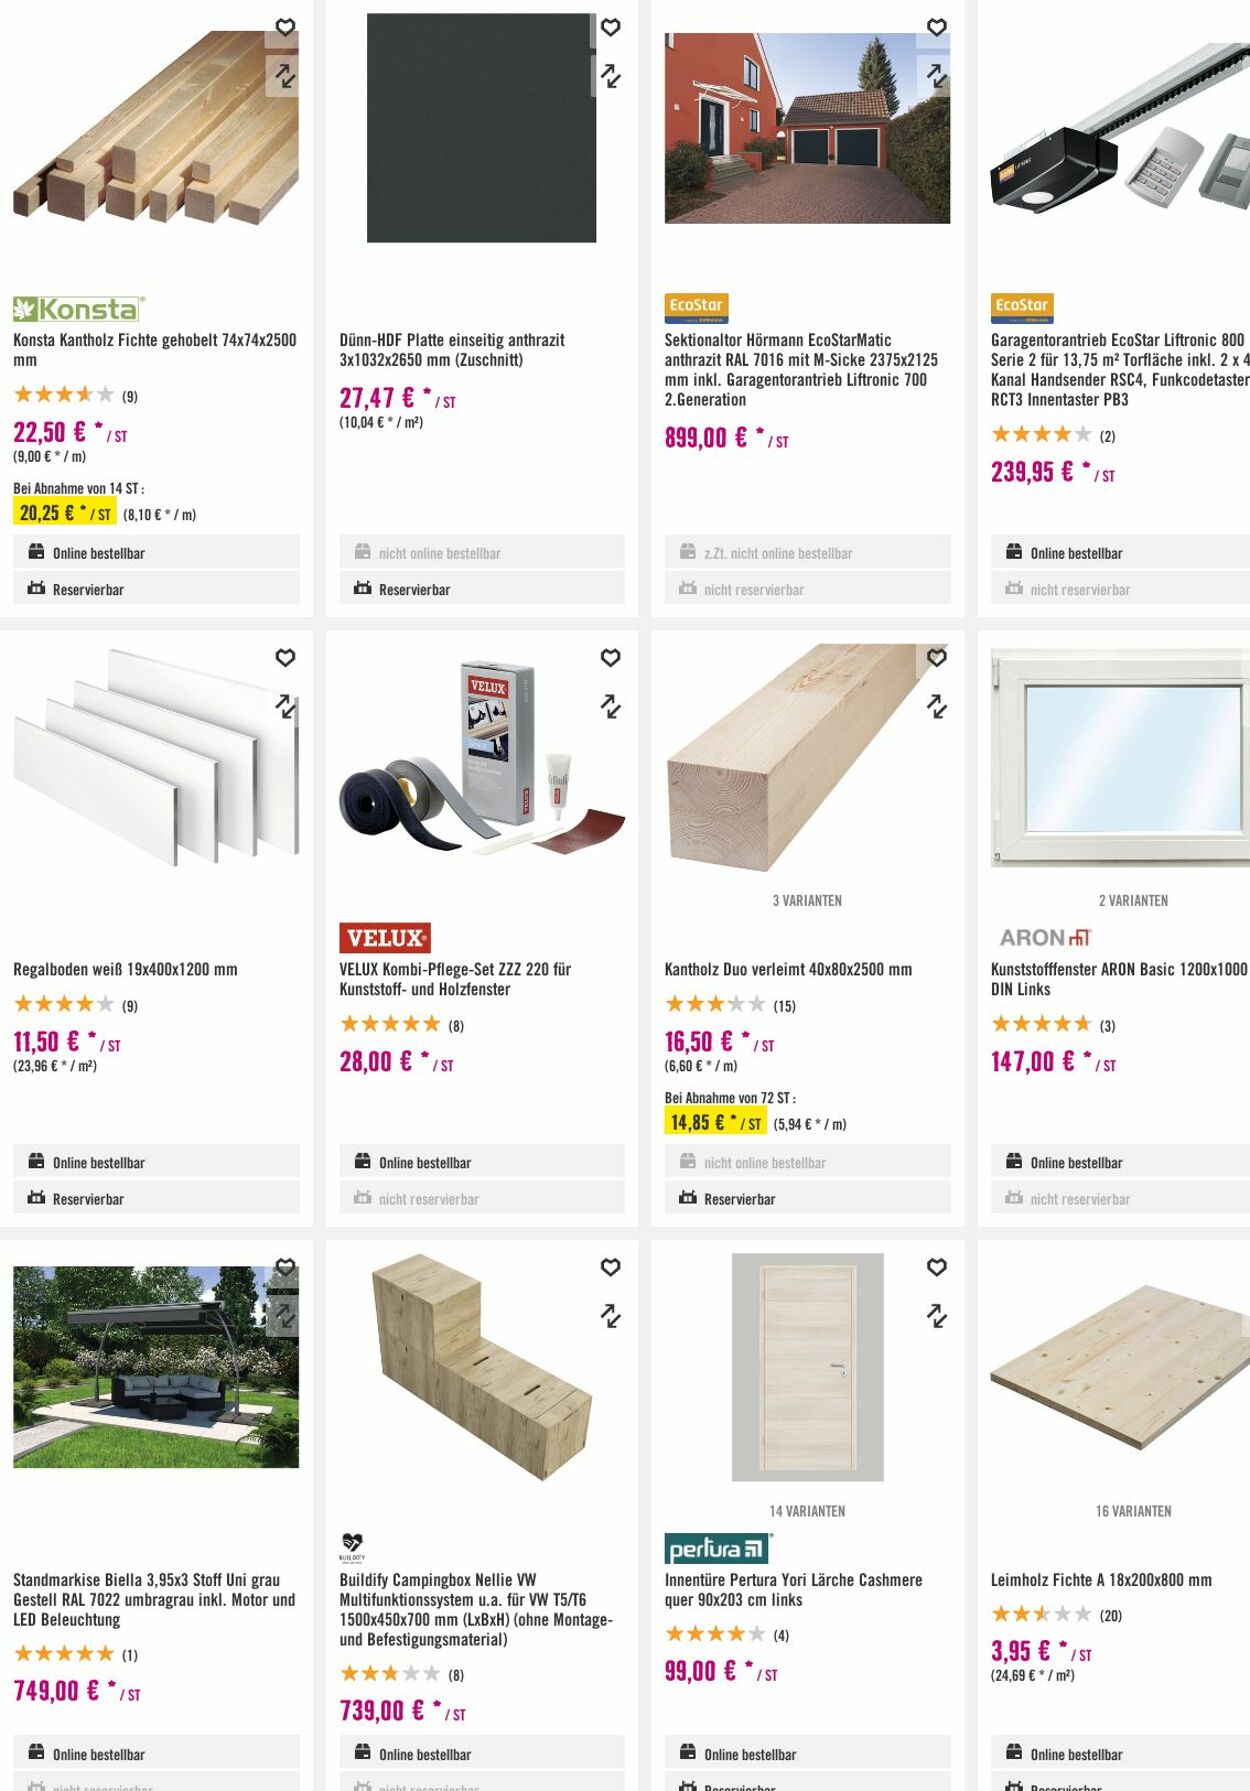Compare the Sektionaltor Hörmann EcoStarMatic
Image resolution: width=1250 pixels, height=1791 pixels.
coord(936,75)
